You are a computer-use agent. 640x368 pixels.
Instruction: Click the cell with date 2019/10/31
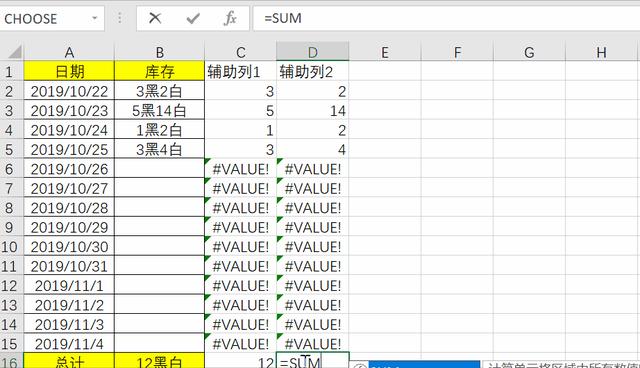(x=69, y=266)
